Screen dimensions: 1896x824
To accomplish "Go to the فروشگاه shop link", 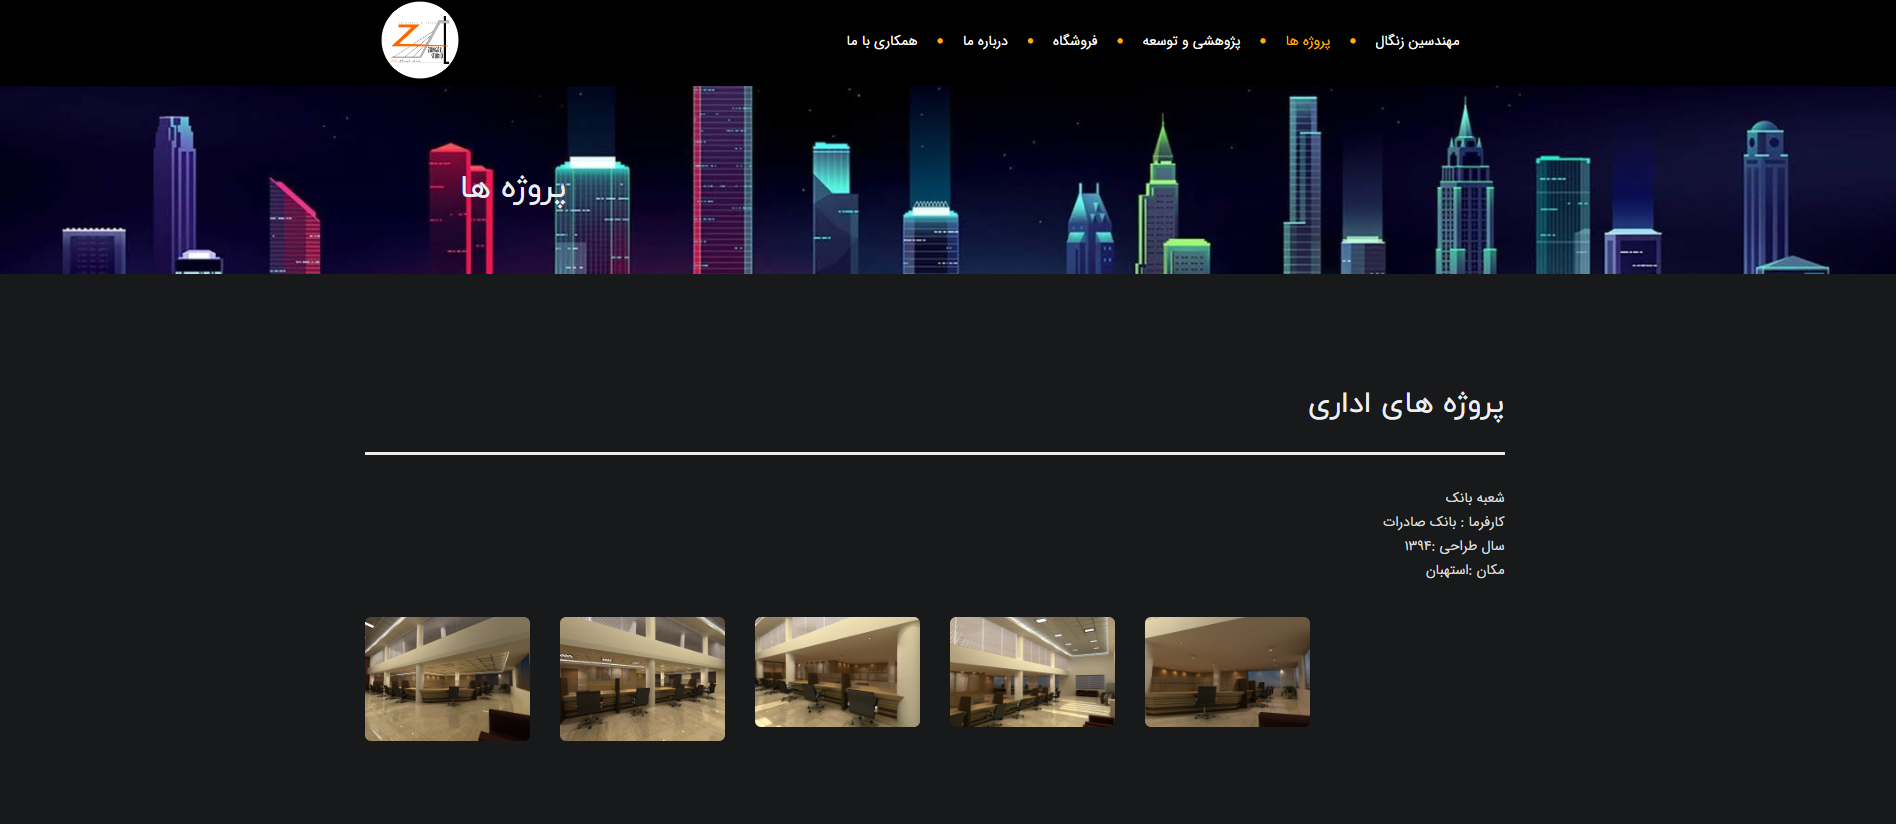I will pos(1075,41).
